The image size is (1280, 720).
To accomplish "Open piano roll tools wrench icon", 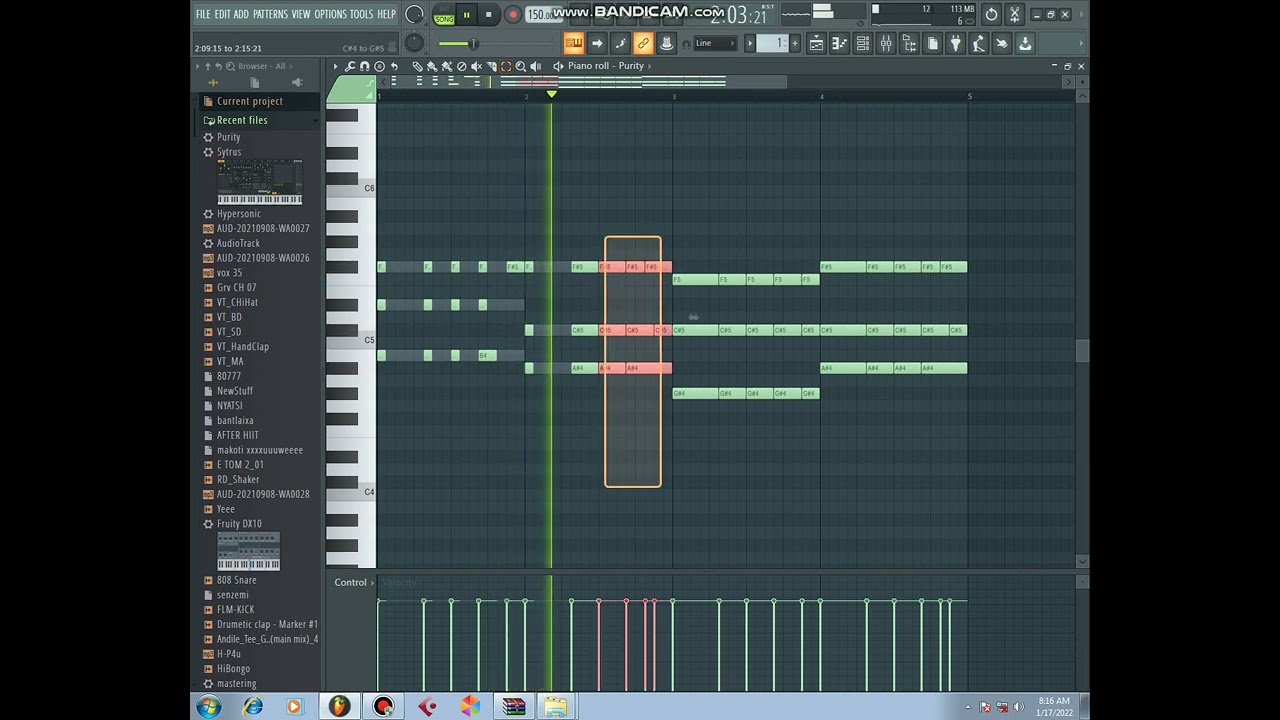I will pyautogui.click(x=350, y=66).
